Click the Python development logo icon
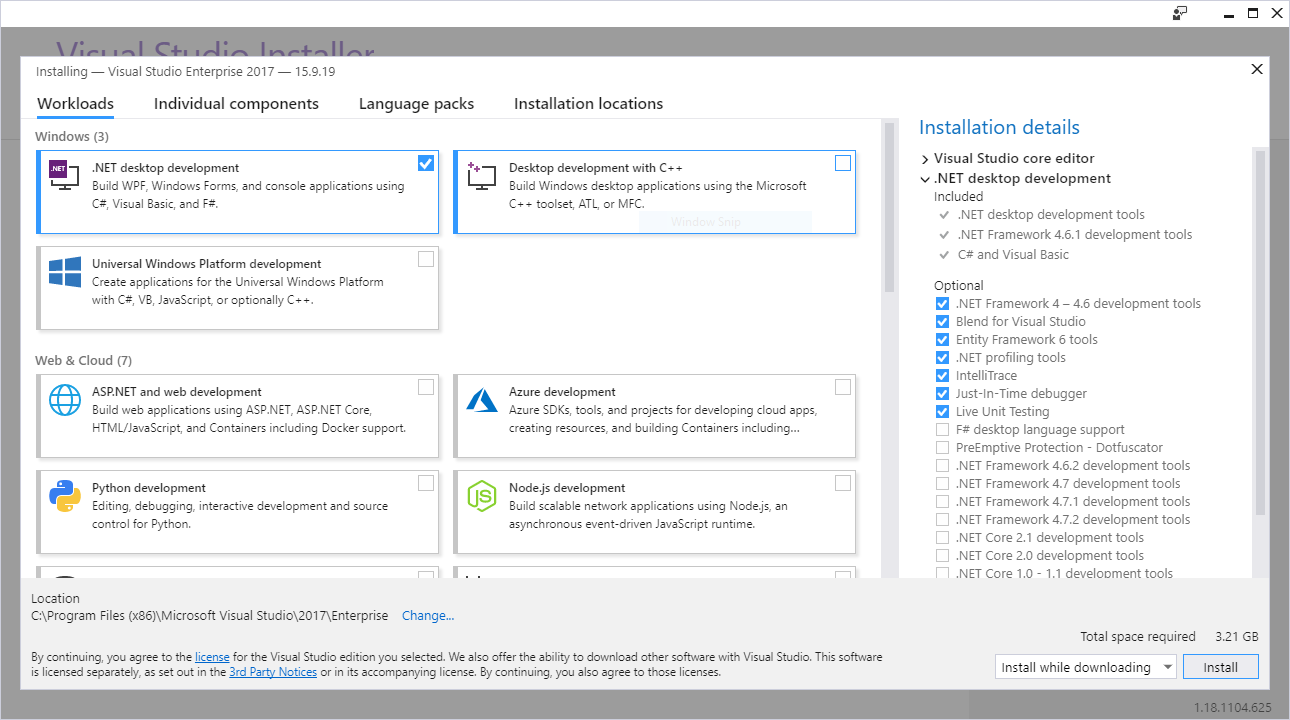The width and height of the screenshot is (1290, 720). tap(64, 496)
